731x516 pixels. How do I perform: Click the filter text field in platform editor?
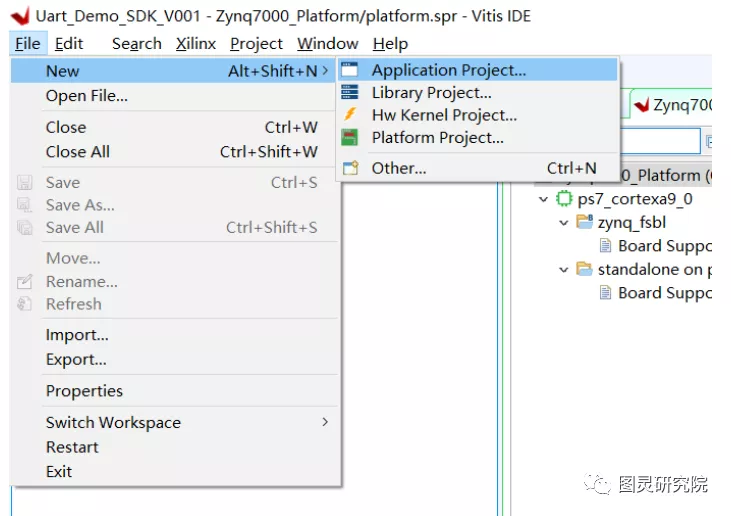coord(660,141)
